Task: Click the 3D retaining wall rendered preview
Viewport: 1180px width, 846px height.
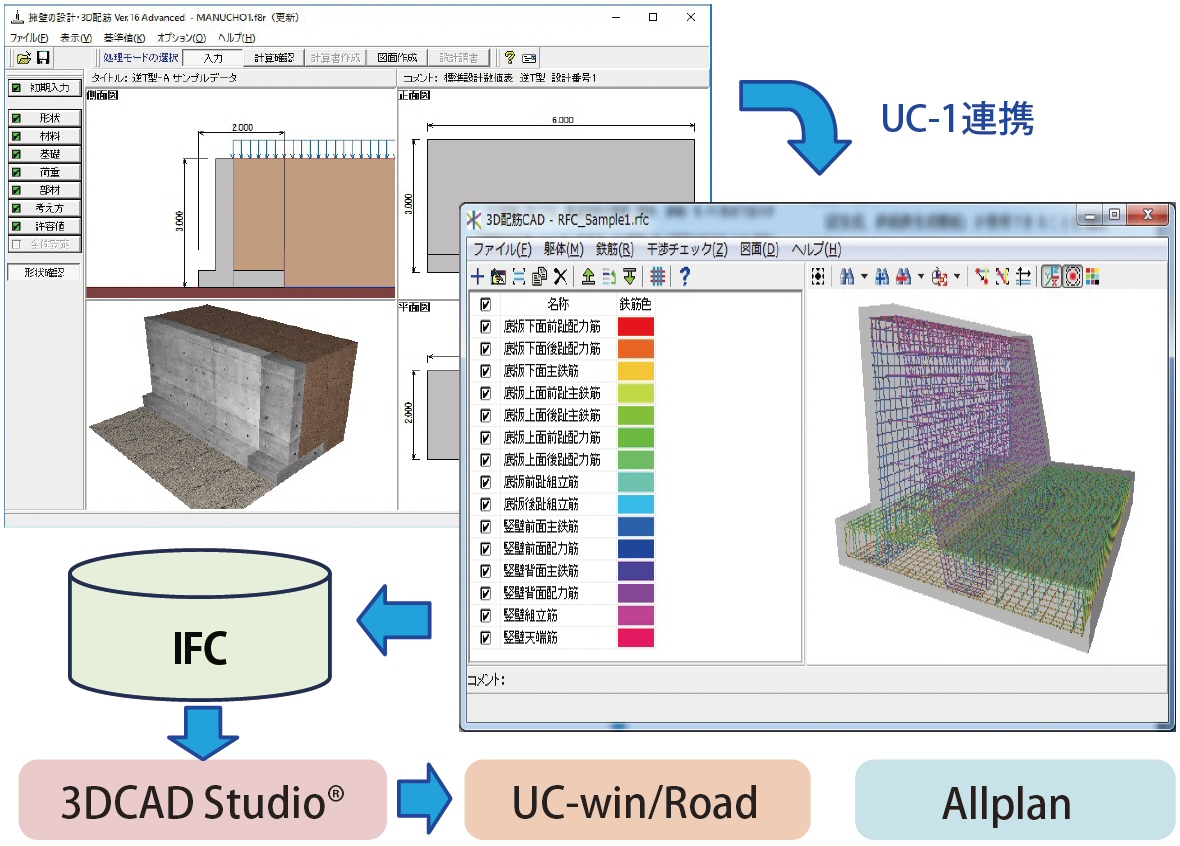Action: pyautogui.click(x=224, y=406)
